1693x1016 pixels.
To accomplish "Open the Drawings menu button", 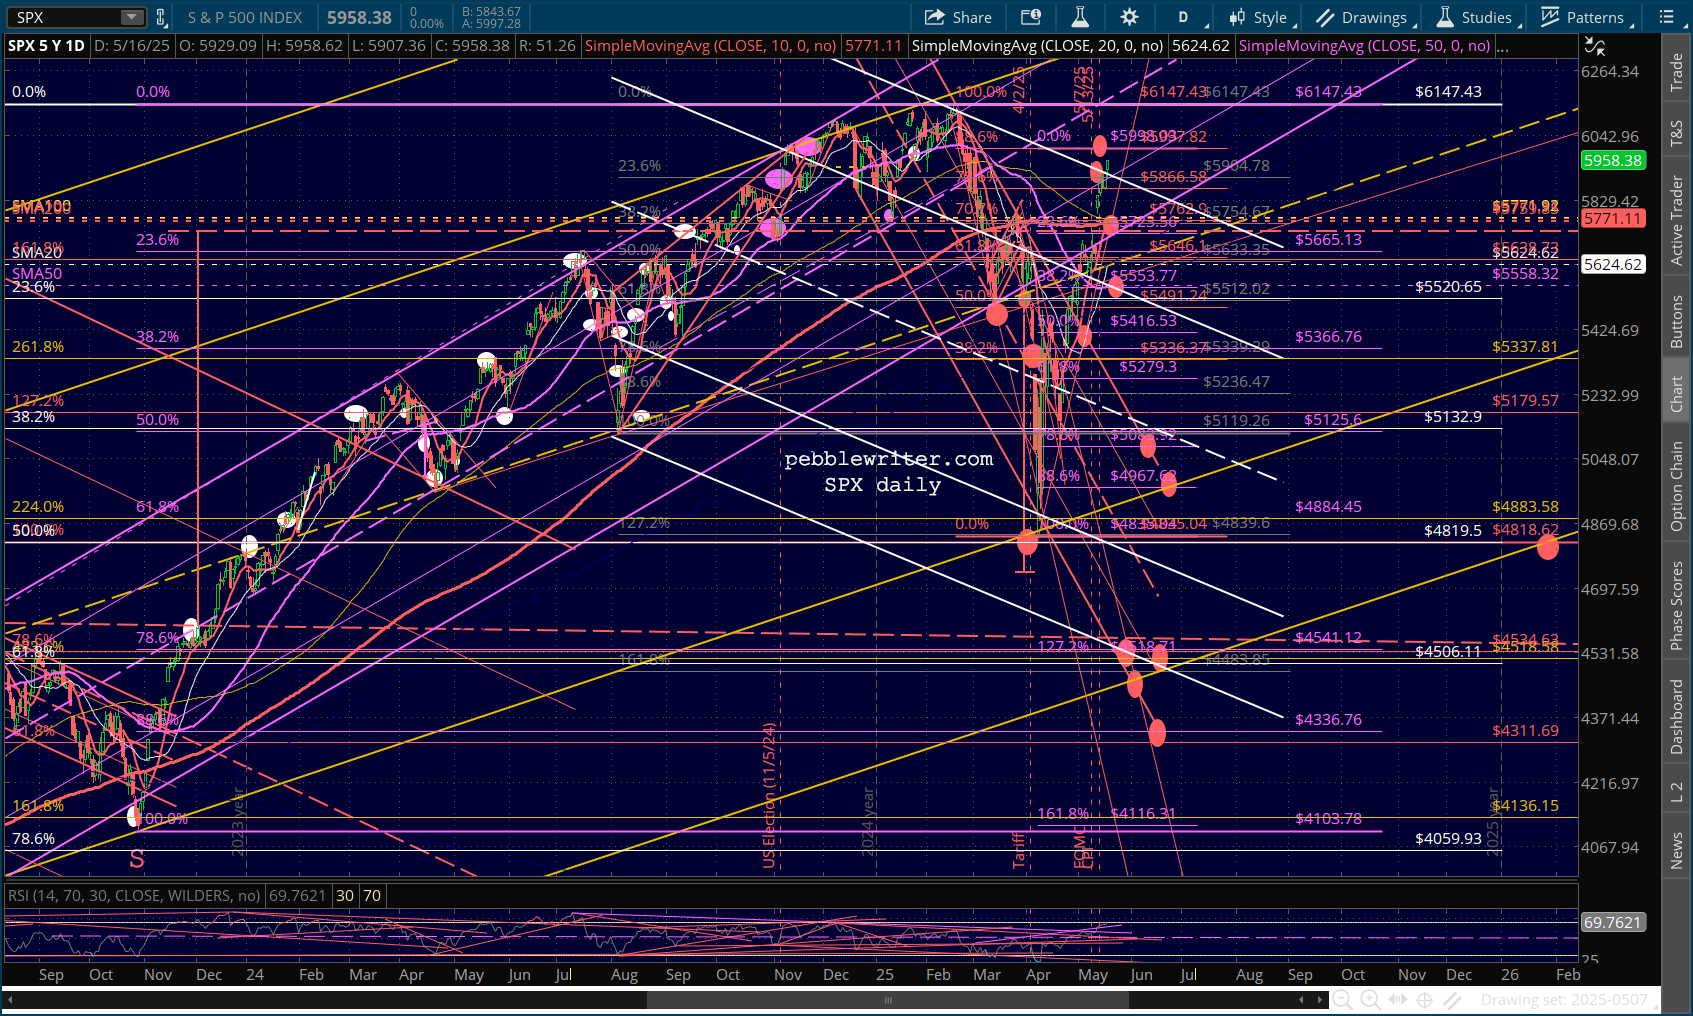I will pyautogui.click(x=1362, y=17).
